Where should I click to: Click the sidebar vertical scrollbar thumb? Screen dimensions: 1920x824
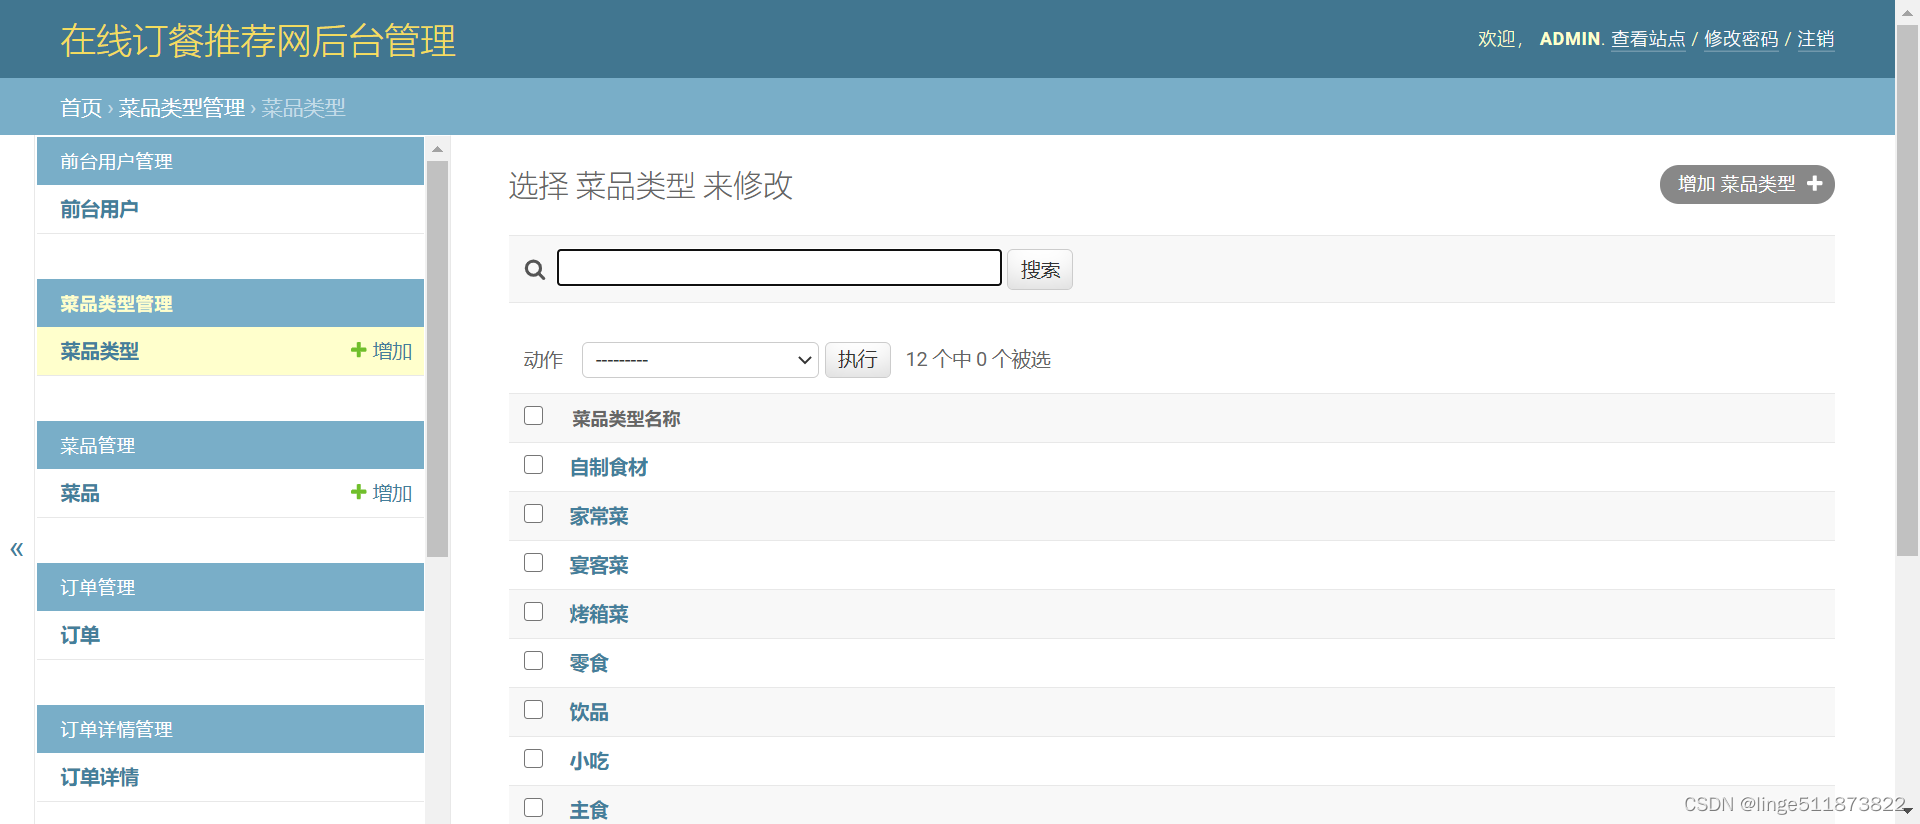[x=437, y=359]
